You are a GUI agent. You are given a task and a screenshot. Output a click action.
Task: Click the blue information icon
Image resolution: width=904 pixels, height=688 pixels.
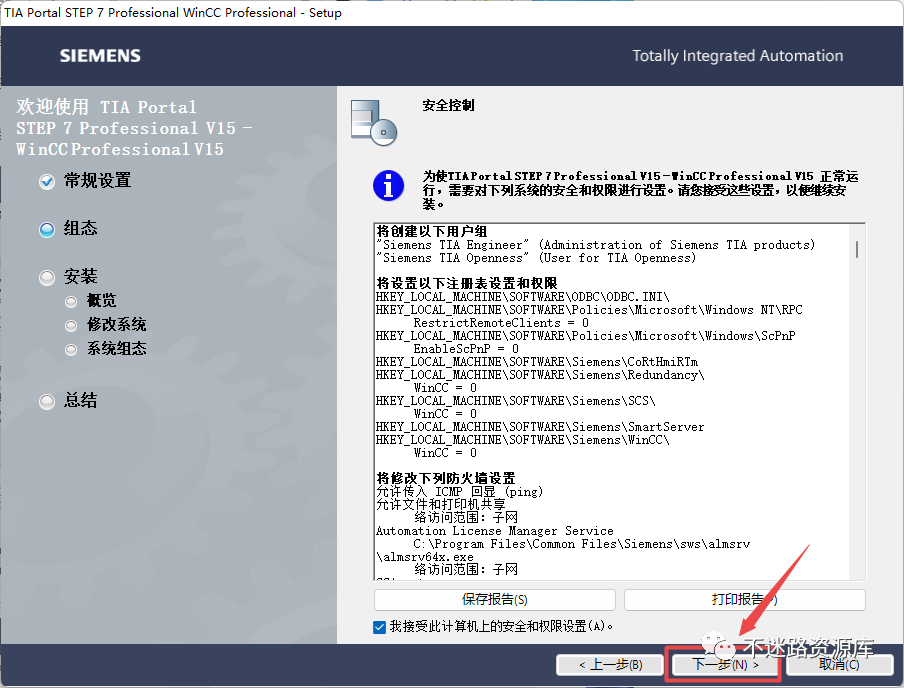tap(388, 186)
